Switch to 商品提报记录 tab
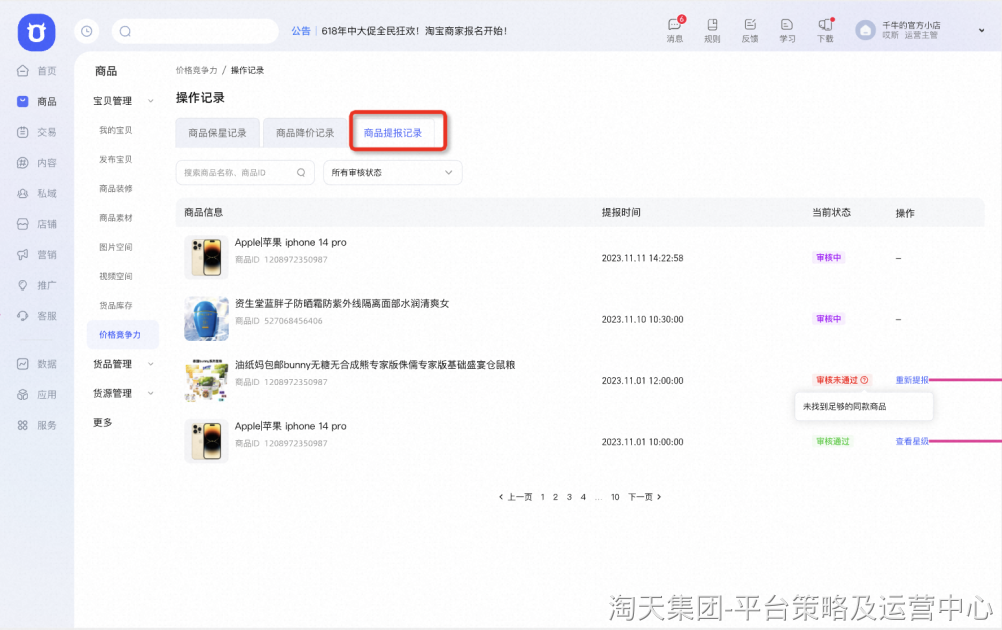This screenshot has width=1002, height=630. pos(393,133)
